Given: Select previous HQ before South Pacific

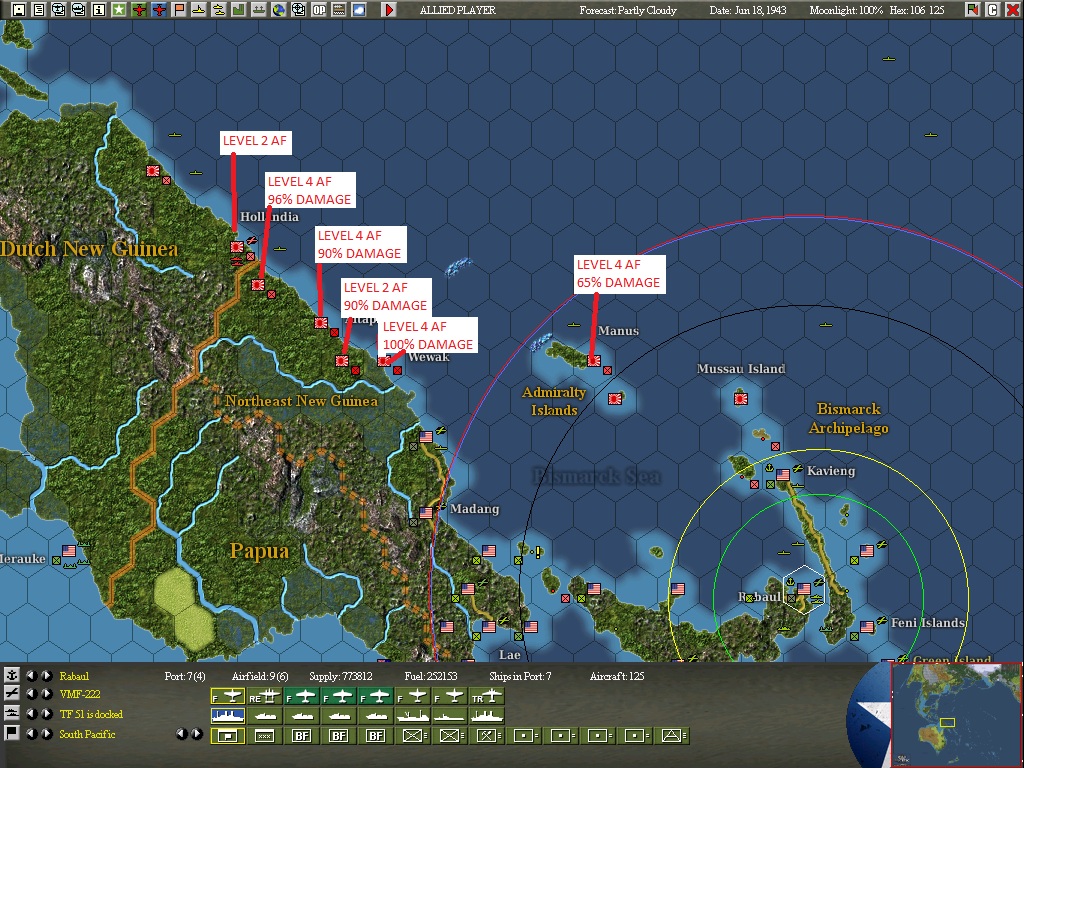Looking at the screenshot, I should point(31,734).
